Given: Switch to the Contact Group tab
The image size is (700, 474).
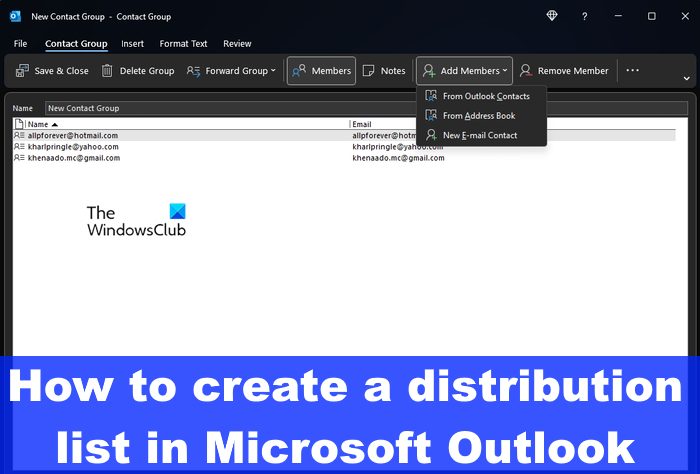Looking at the screenshot, I should [x=76, y=44].
